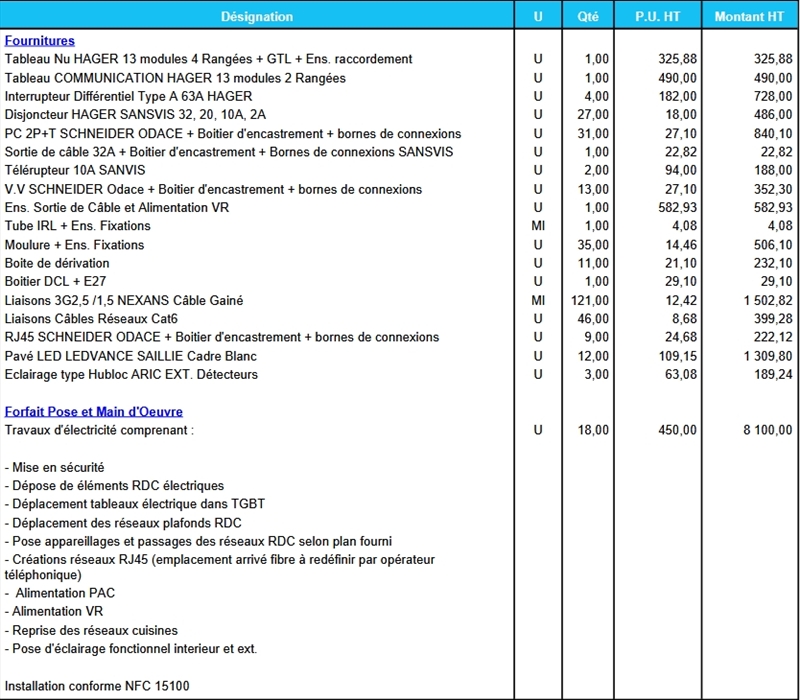The height and width of the screenshot is (700, 800).
Task: Click the 728,00 amount cell
Action: 773,96
